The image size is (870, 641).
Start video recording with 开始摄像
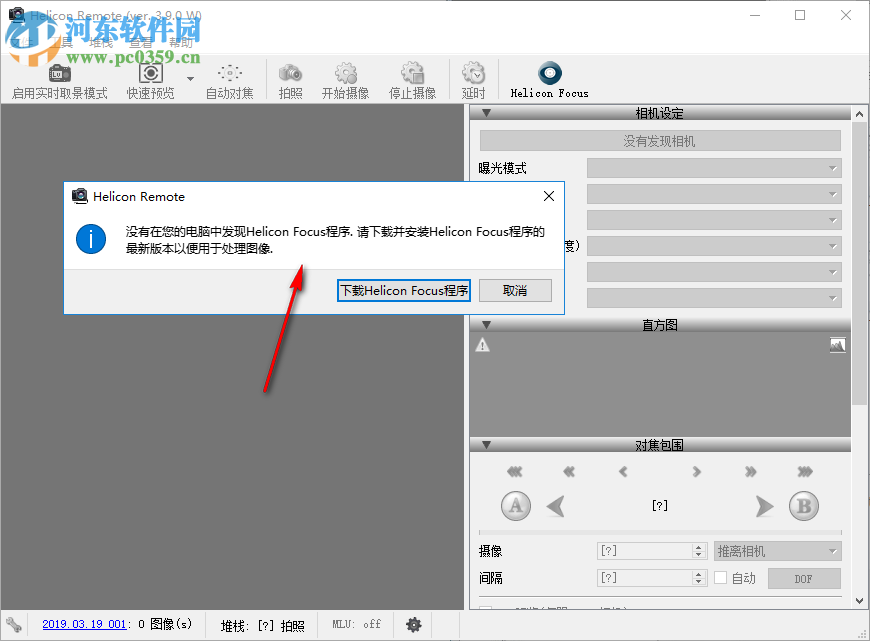pos(345,73)
